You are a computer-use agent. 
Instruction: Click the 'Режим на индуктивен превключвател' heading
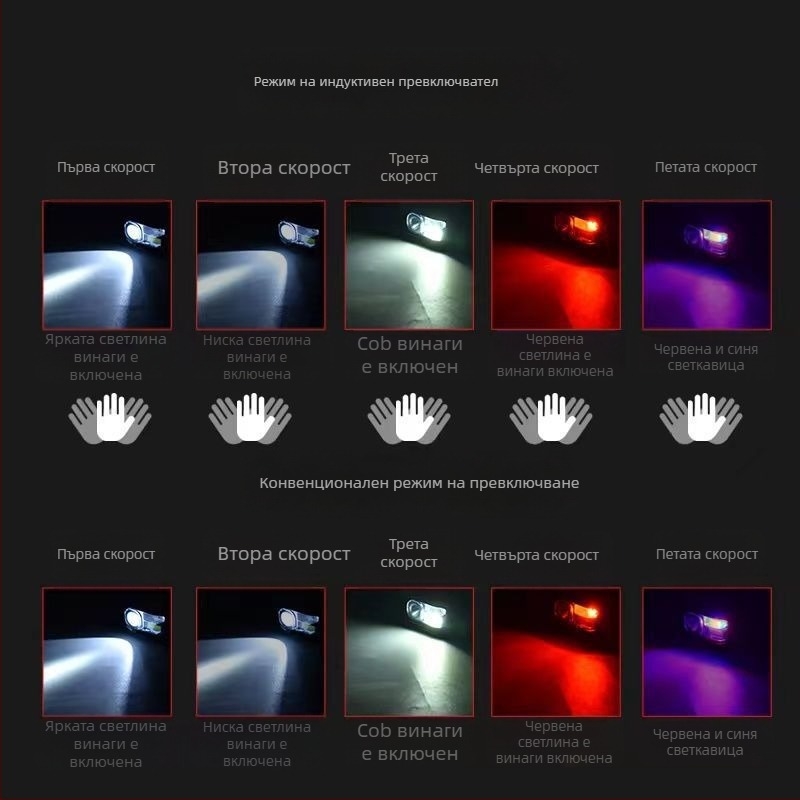376,81
